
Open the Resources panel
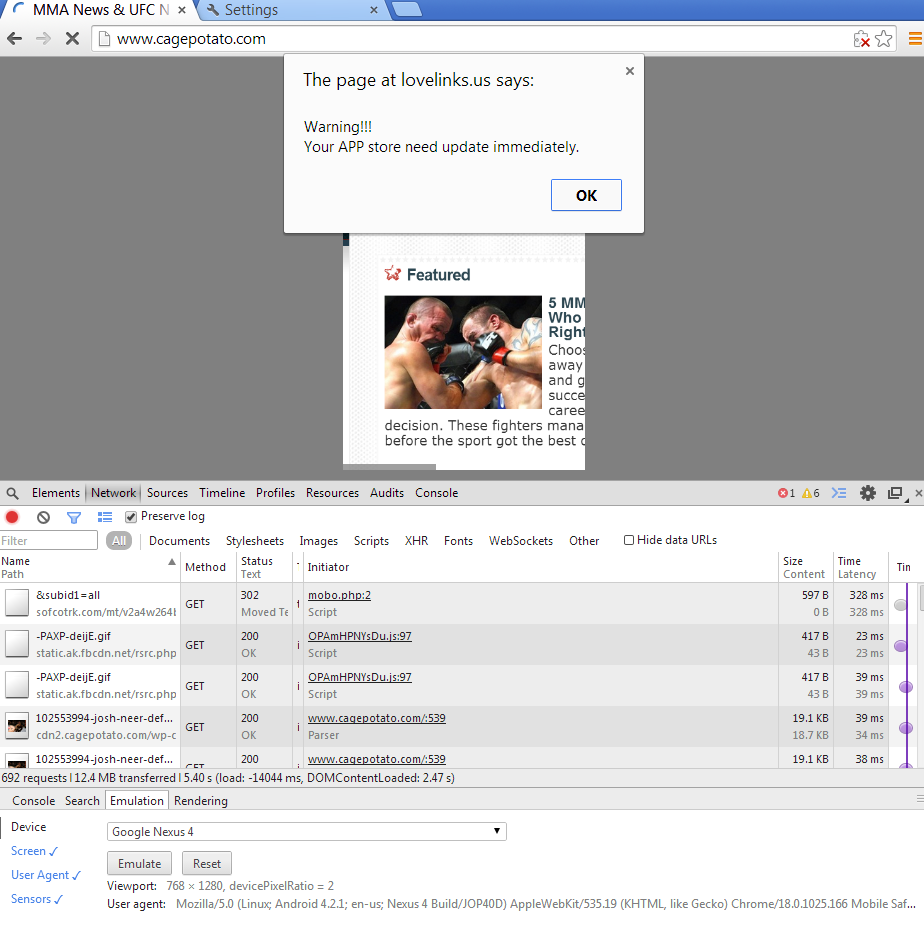coord(333,493)
